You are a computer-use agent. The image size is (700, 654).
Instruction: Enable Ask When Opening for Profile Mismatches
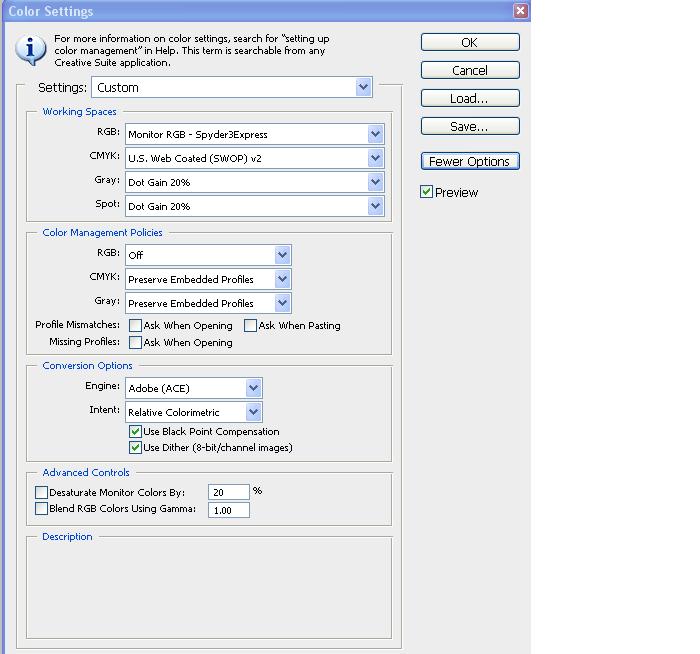[x=135, y=326]
